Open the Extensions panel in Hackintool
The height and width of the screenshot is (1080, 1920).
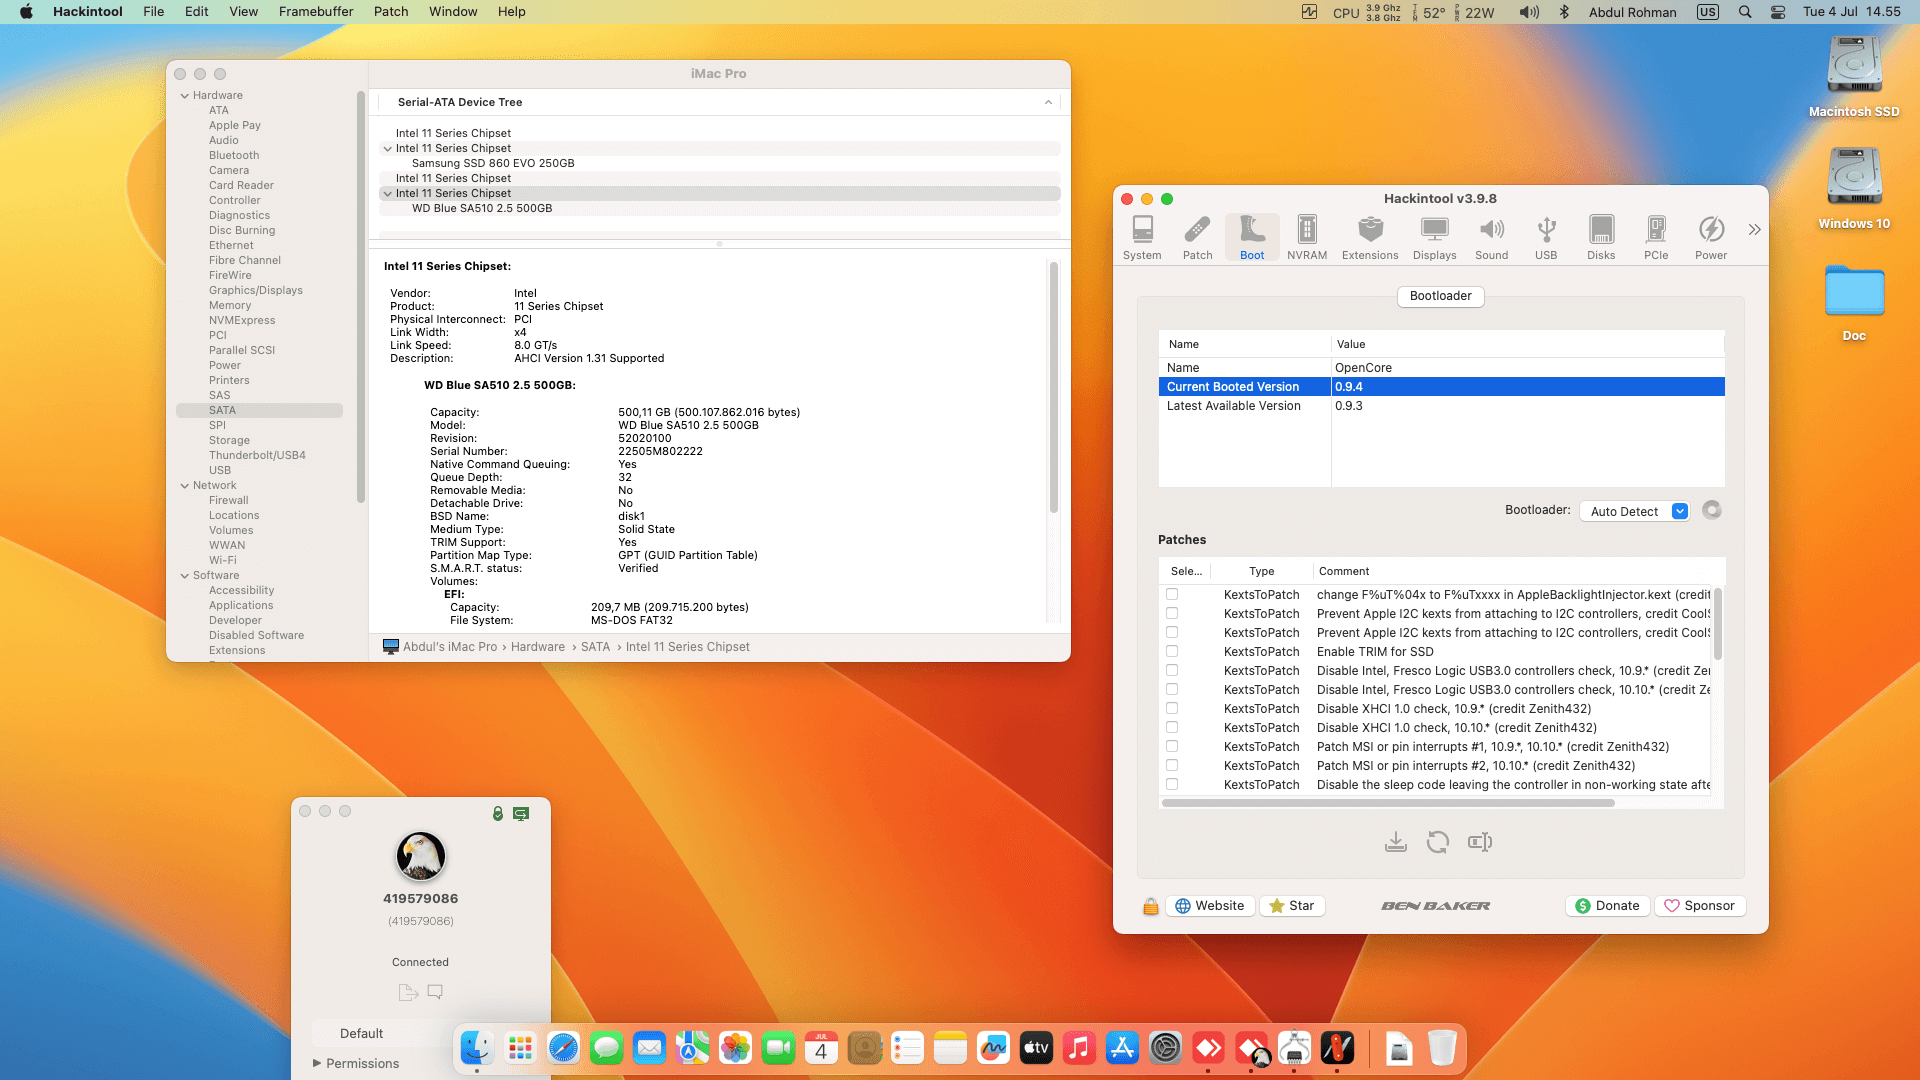point(1369,236)
